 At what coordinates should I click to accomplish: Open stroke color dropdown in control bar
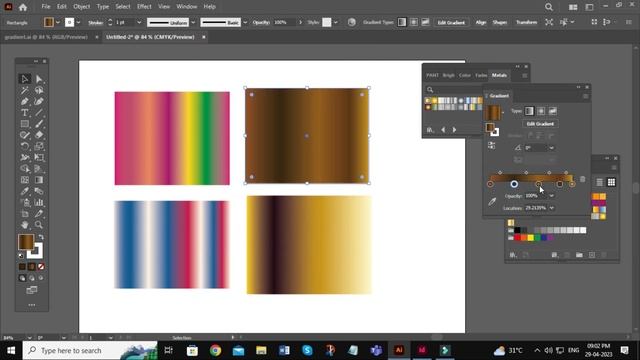pyautogui.click(x=78, y=22)
